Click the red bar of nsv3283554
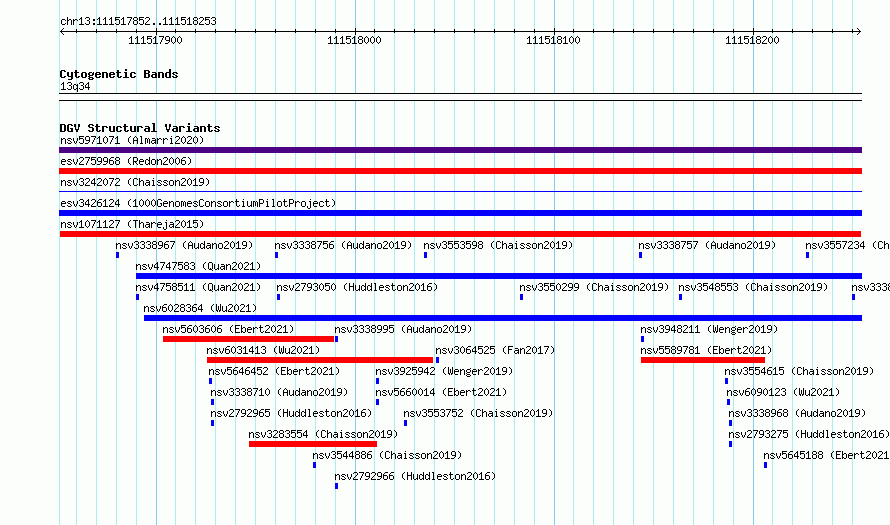The image size is (890, 525). tap(313, 444)
